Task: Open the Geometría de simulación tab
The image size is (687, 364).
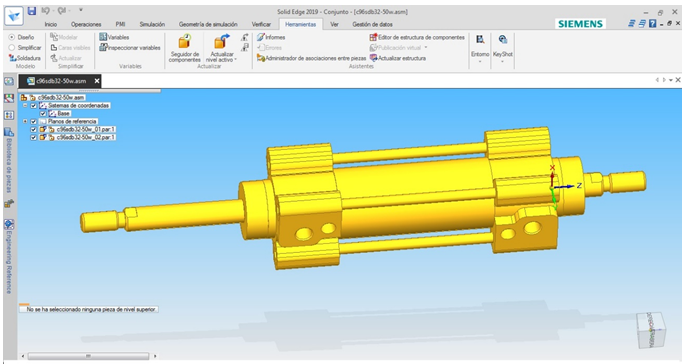Action: 208,25
